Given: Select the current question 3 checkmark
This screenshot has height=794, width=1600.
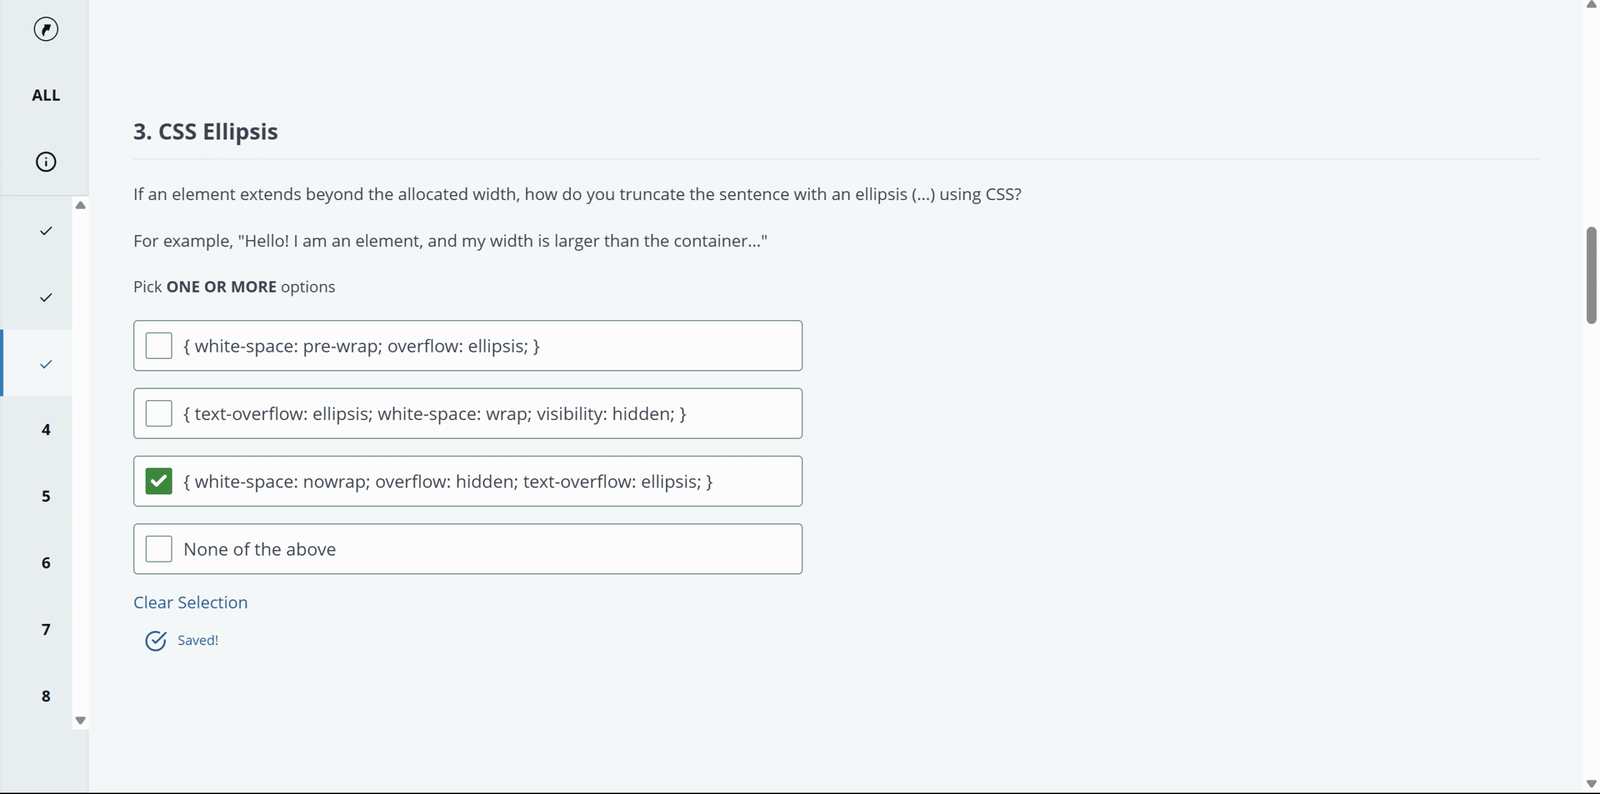Looking at the screenshot, I should 46,364.
